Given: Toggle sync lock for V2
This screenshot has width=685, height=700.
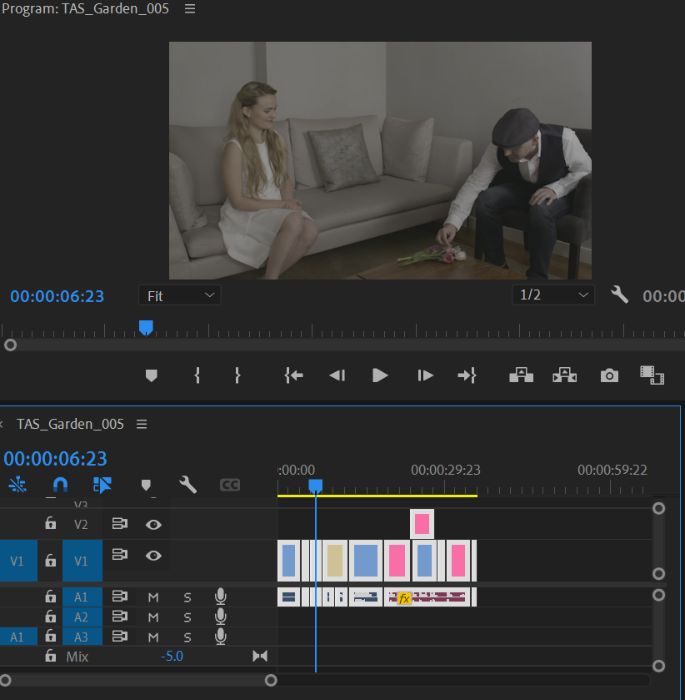Looking at the screenshot, I should (120, 523).
